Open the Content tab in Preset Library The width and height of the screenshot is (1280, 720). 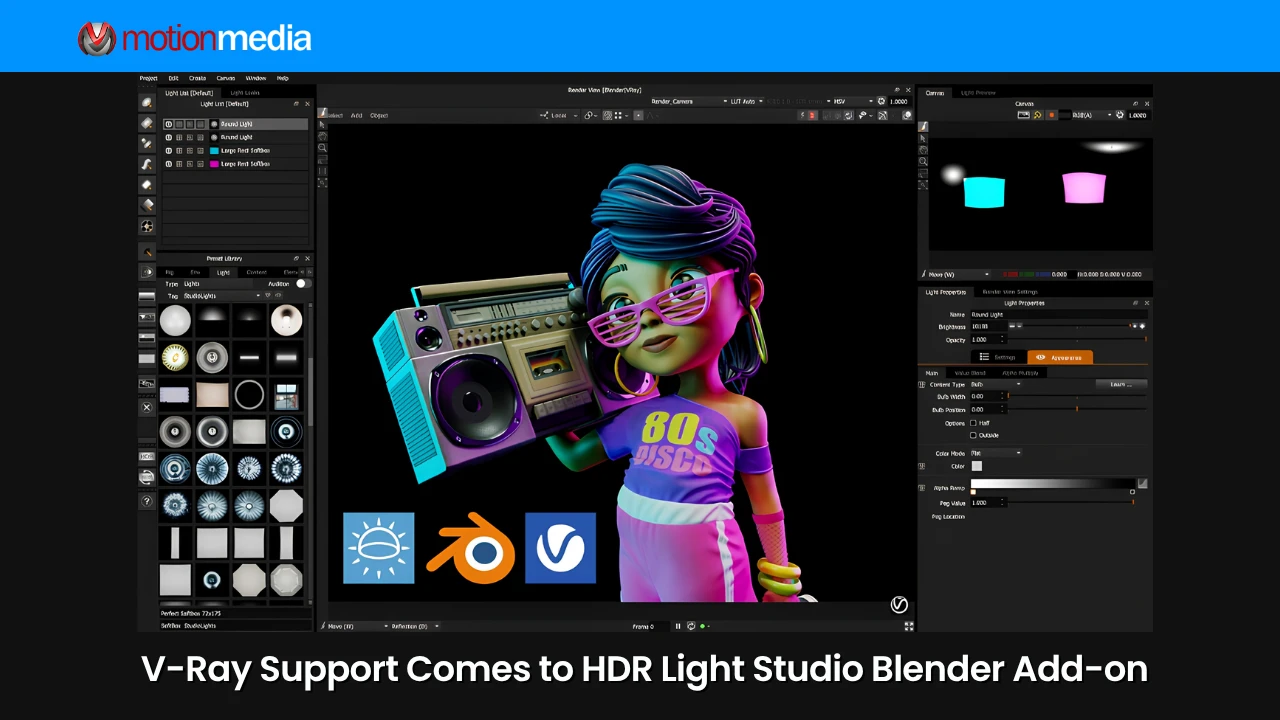click(x=257, y=272)
